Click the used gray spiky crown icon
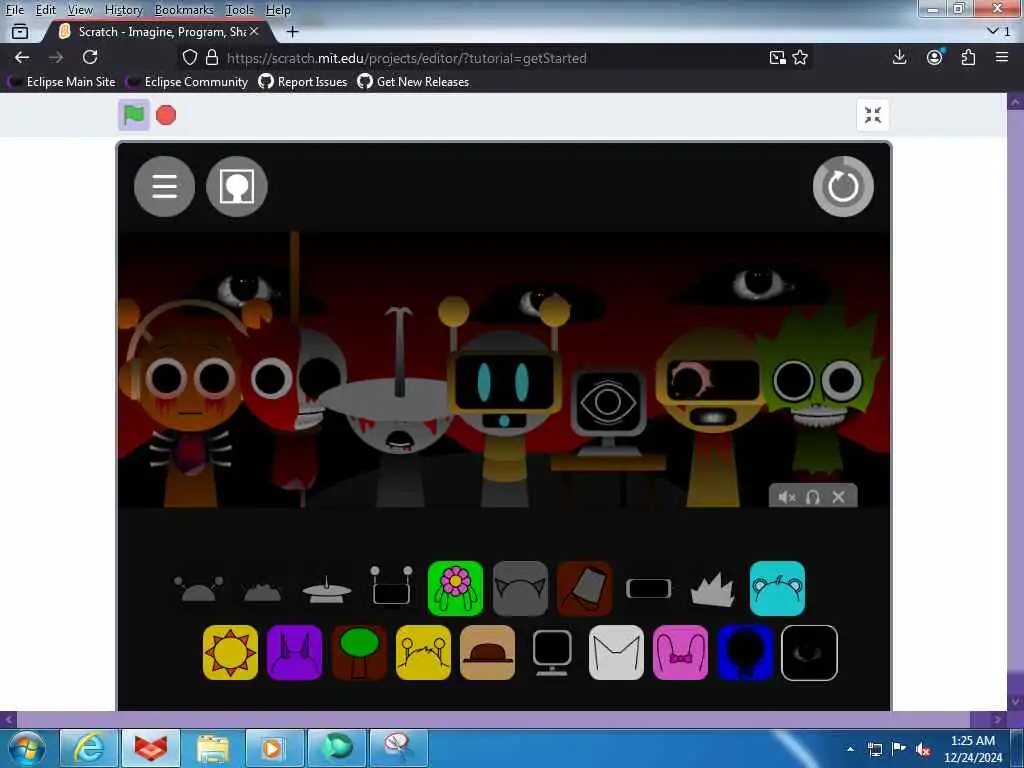1024x768 pixels. tap(712, 588)
